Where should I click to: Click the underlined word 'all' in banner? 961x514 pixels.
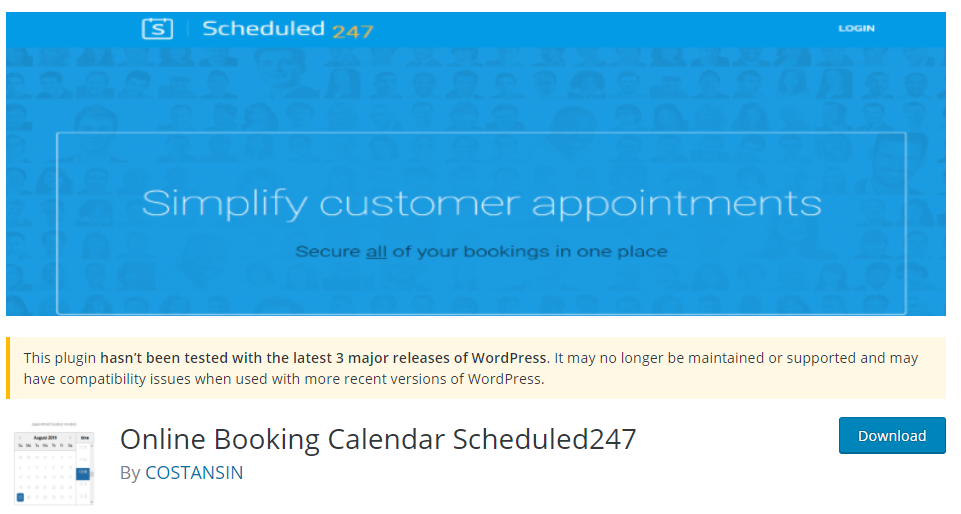[376, 252]
